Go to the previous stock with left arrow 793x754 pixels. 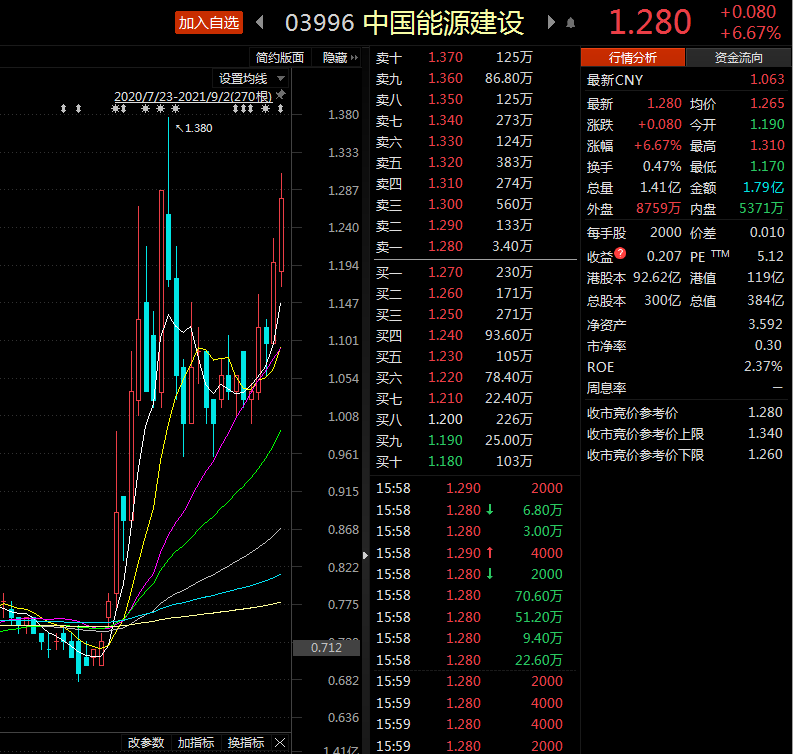(x=260, y=22)
